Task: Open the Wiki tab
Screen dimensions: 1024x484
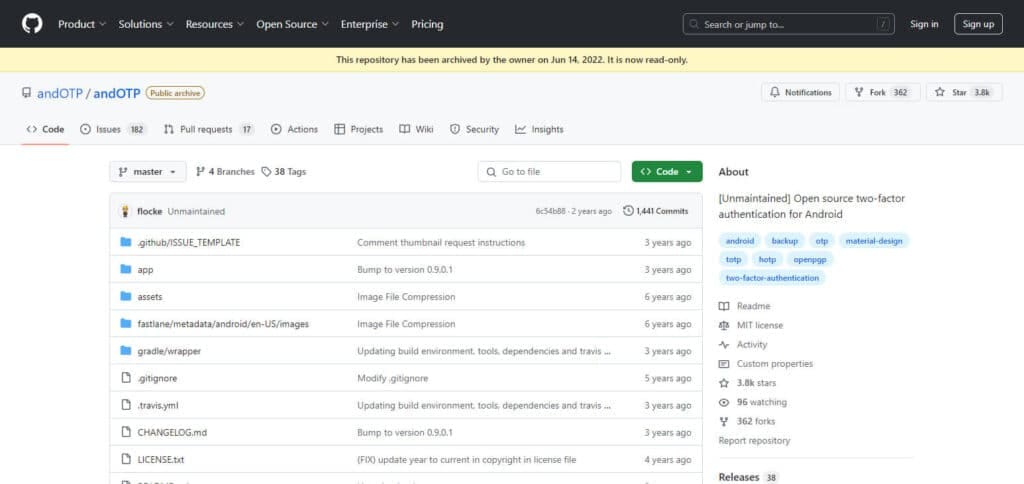Action: click(x=416, y=129)
